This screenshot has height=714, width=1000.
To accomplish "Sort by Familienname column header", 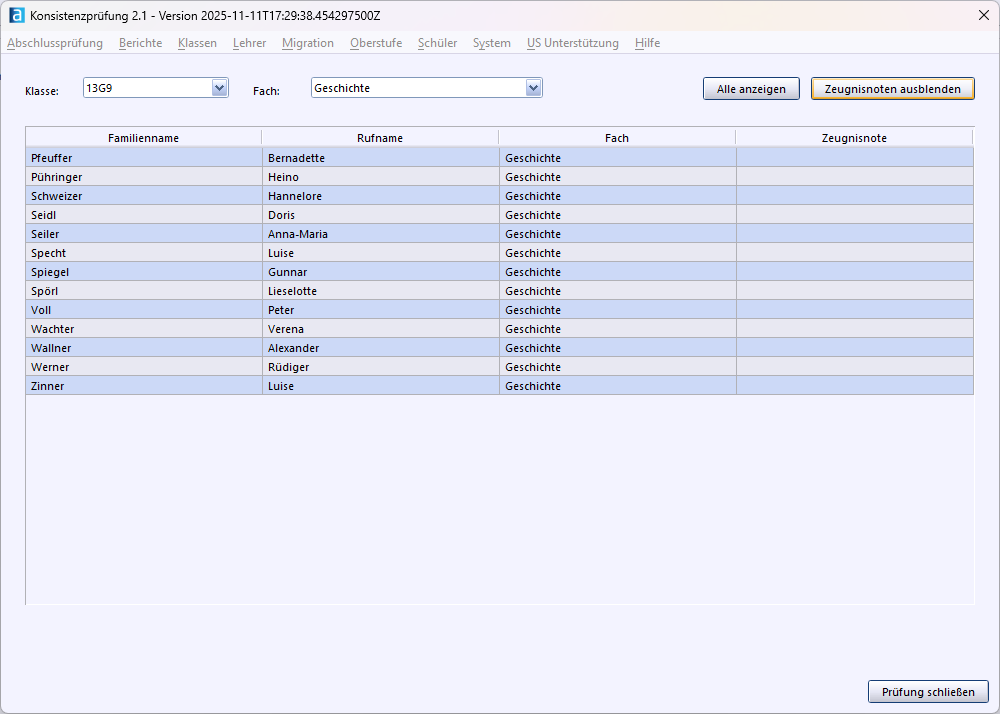I will pyautogui.click(x=143, y=138).
